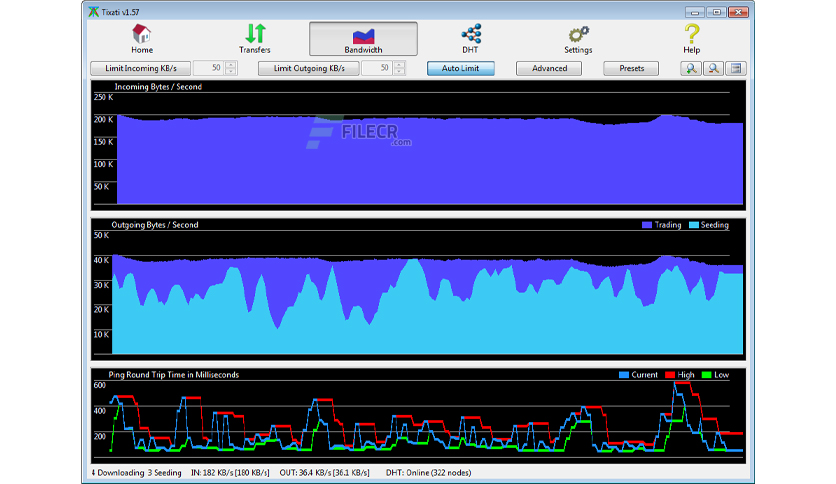Click the Tixati title bar logo

[94, 12]
